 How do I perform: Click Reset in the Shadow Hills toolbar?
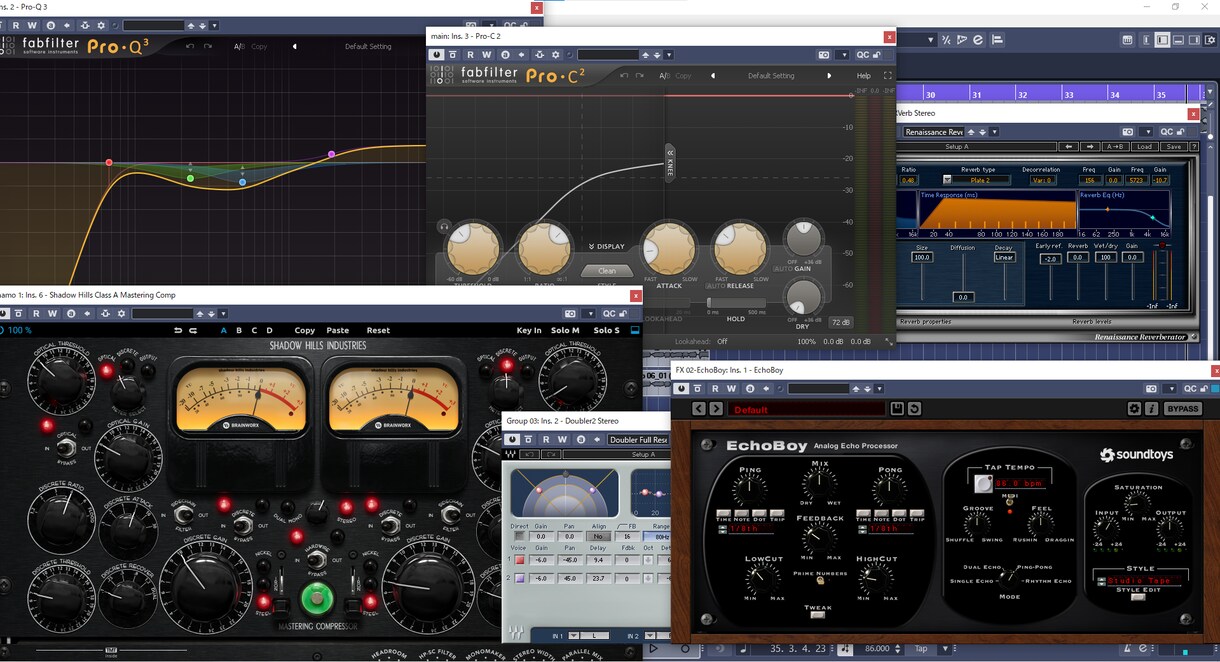pyautogui.click(x=378, y=330)
